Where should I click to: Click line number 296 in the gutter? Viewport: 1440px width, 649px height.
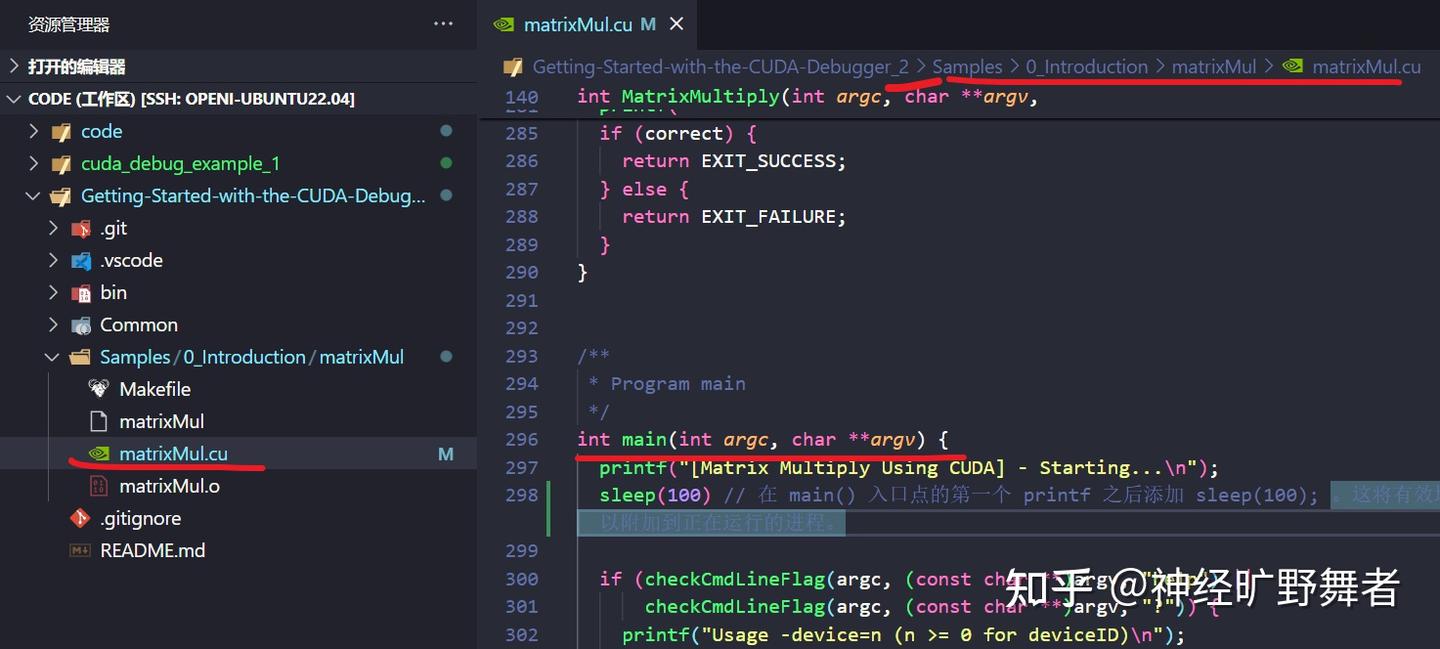pyautogui.click(x=522, y=439)
